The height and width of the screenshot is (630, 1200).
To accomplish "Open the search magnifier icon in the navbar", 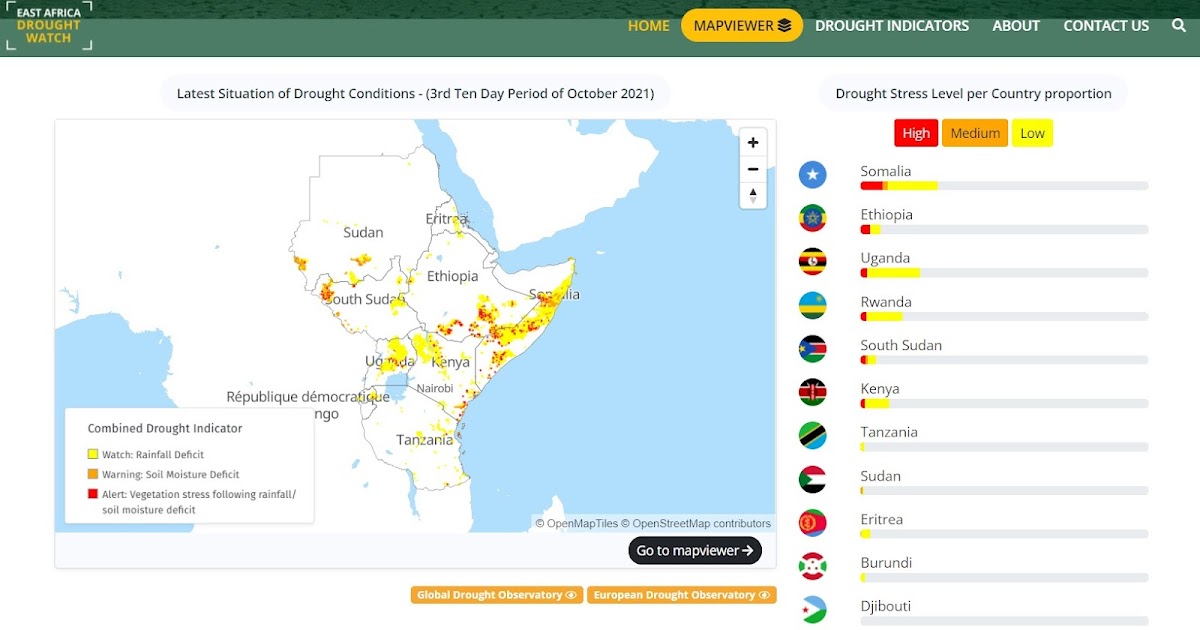I will tap(1178, 25).
